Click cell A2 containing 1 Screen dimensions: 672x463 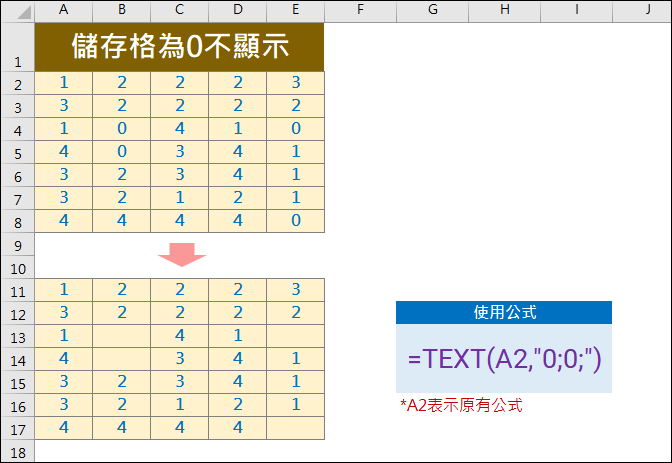[63, 83]
